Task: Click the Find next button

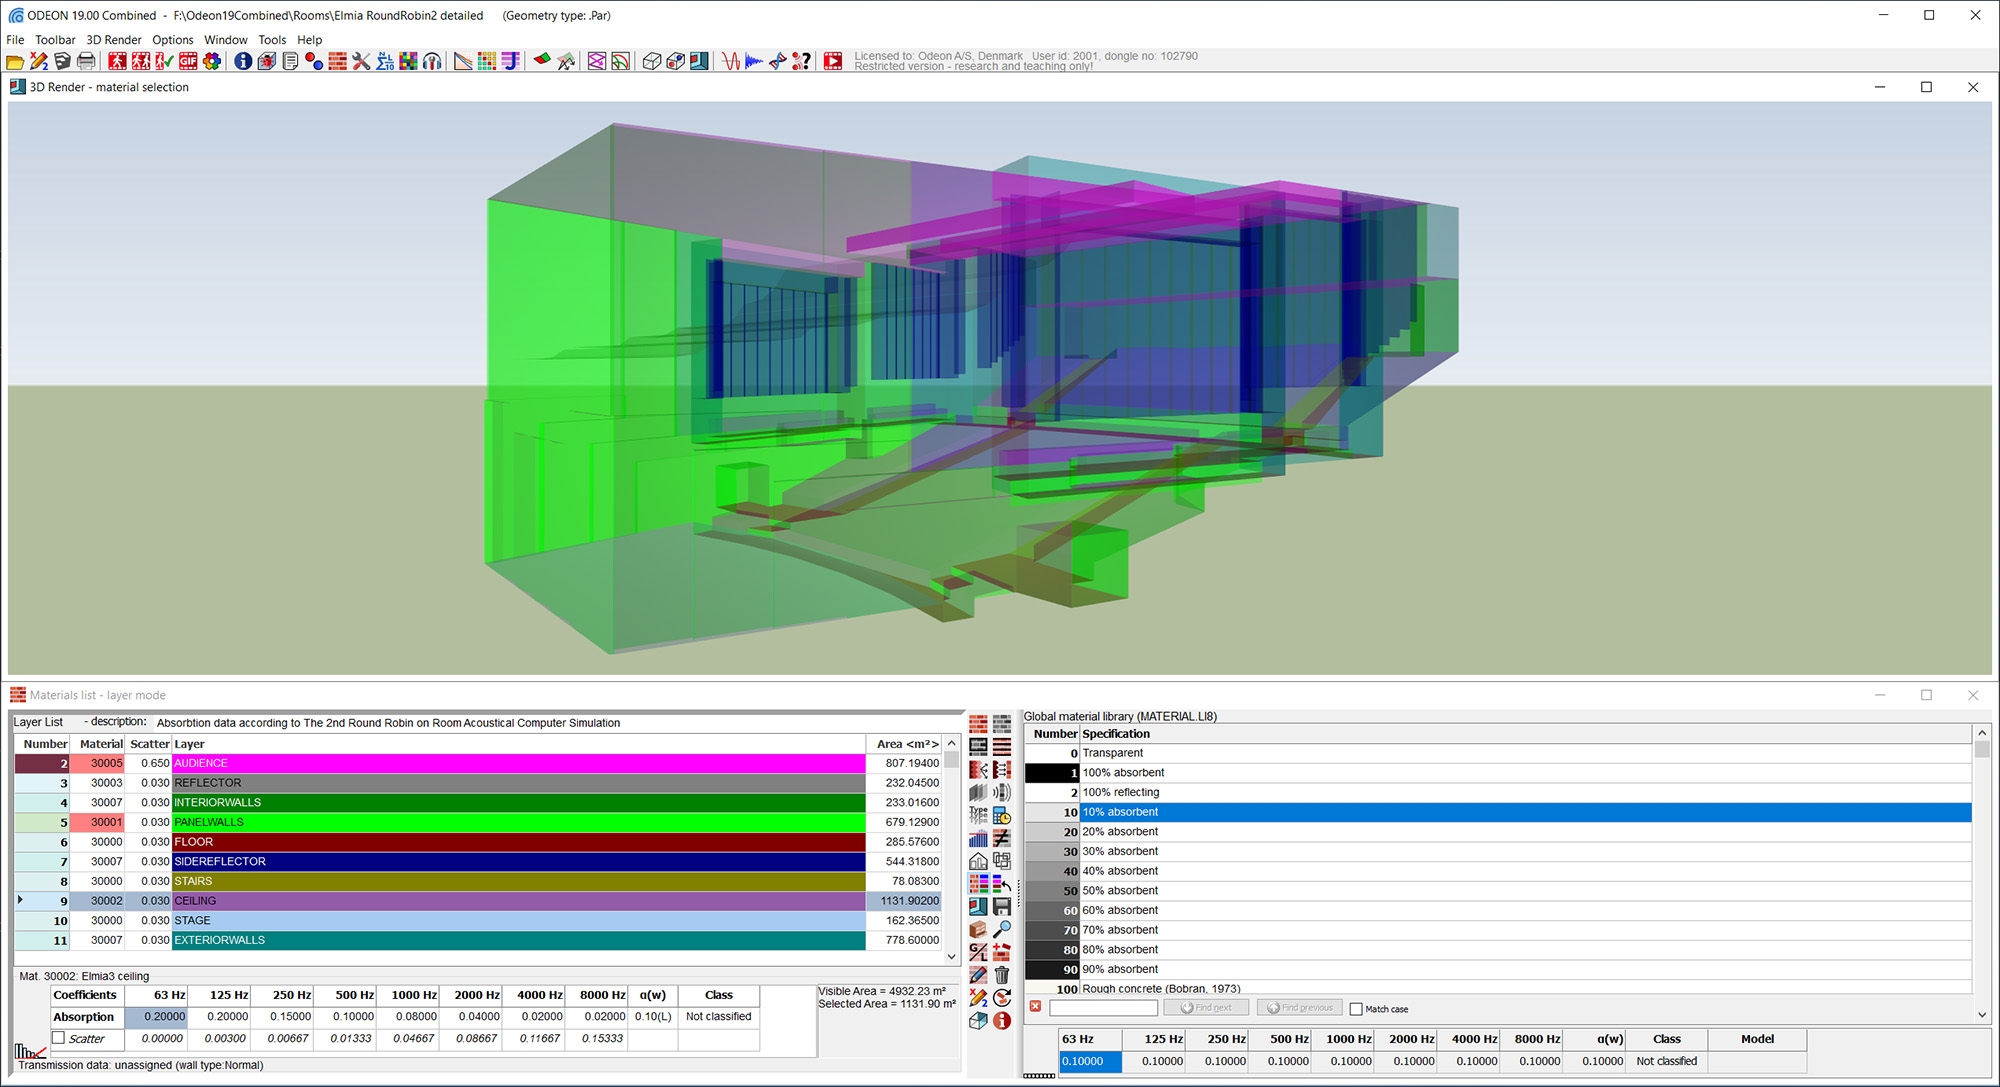Action: (x=1205, y=1008)
